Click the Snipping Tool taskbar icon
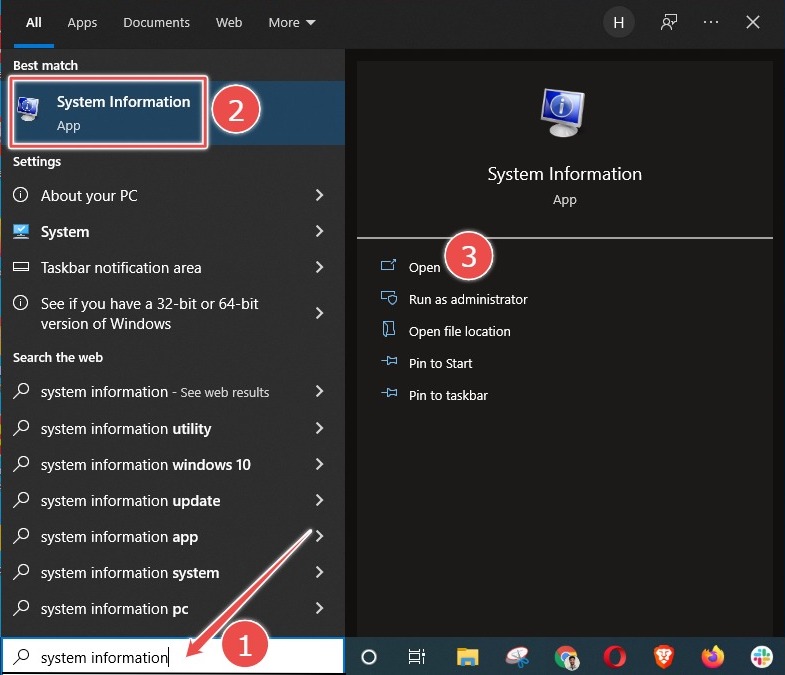The width and height of the screenshot is (785, 675). click(x=517, y=657)
